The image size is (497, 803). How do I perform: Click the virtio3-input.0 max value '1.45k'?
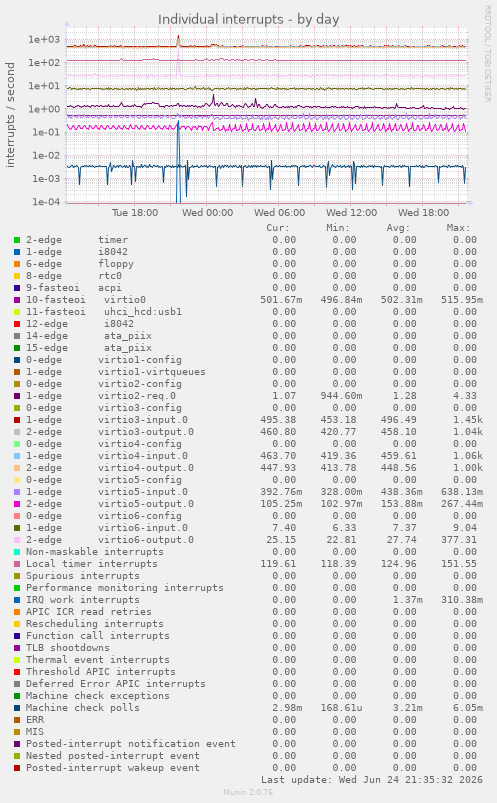tap(468, 420)
